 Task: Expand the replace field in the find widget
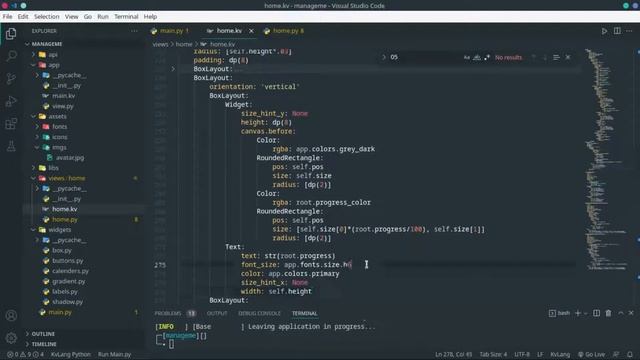tap(384, 58)
